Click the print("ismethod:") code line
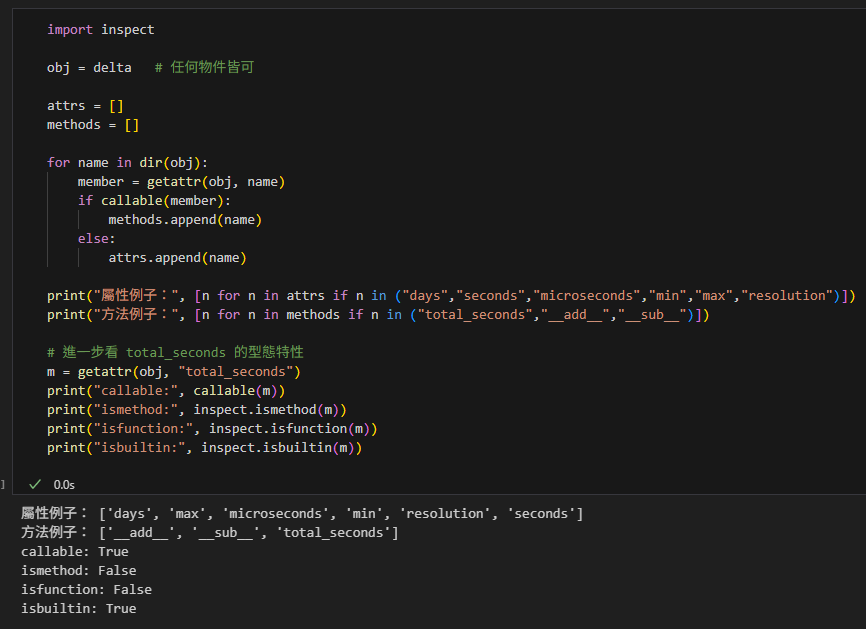Viewport: 866px width, 629px height. click(x=197, y=410)
